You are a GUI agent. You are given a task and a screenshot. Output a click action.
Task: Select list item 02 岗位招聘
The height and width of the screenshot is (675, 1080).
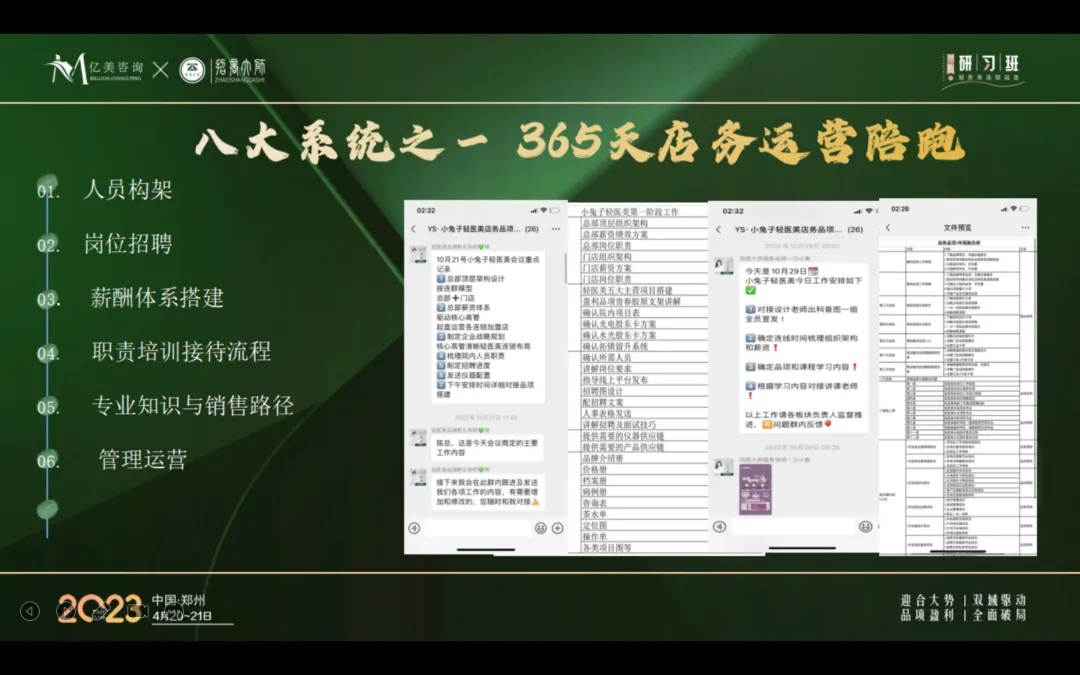[127, 243]
